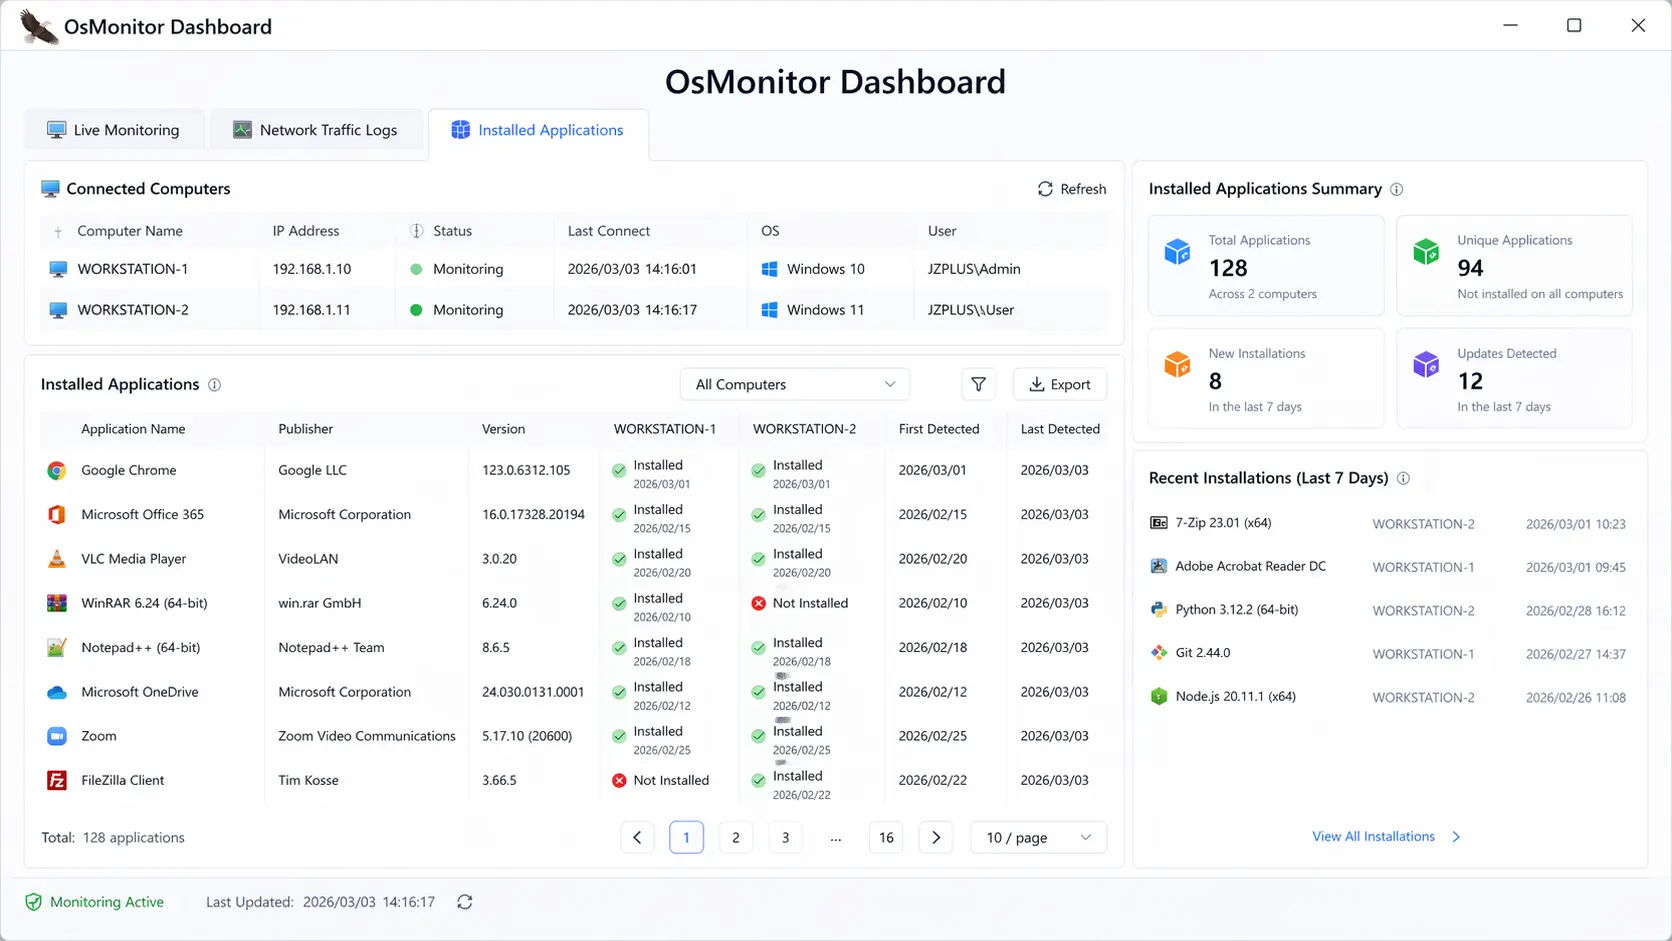1672x941 pixels.
Task: Click the Unique Applications green cube icon
Action: tap(1426, 251)
